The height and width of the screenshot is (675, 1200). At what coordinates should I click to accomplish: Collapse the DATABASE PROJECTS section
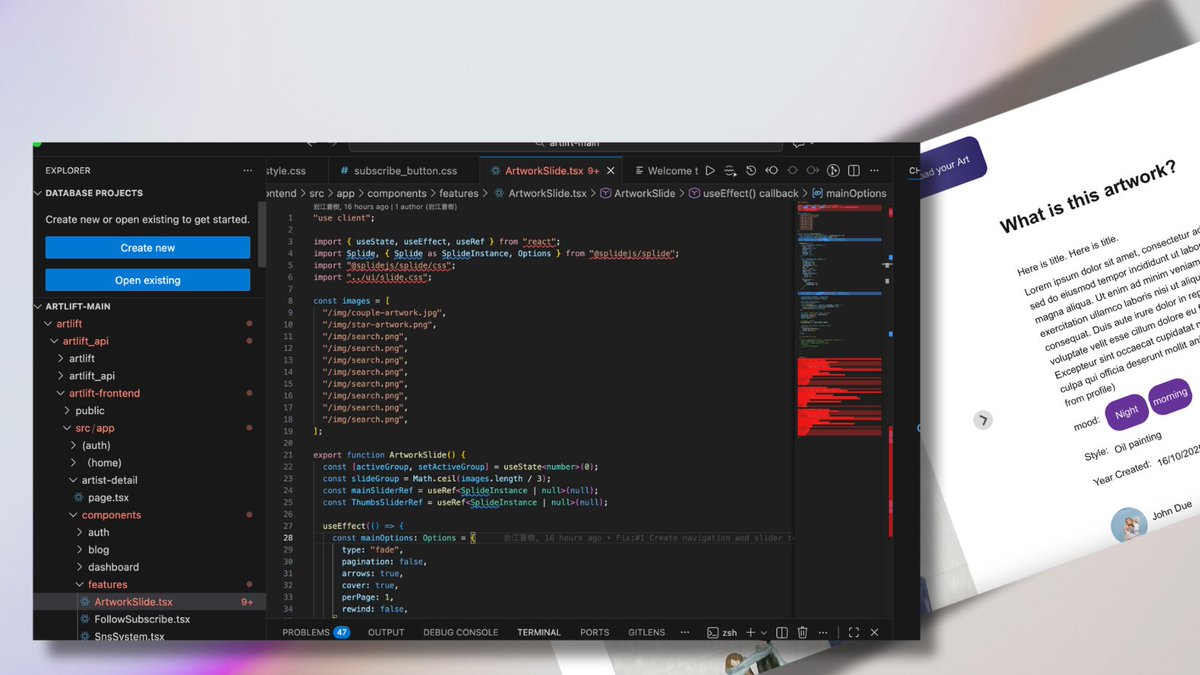pyautogui.click(x=38, y=193)
